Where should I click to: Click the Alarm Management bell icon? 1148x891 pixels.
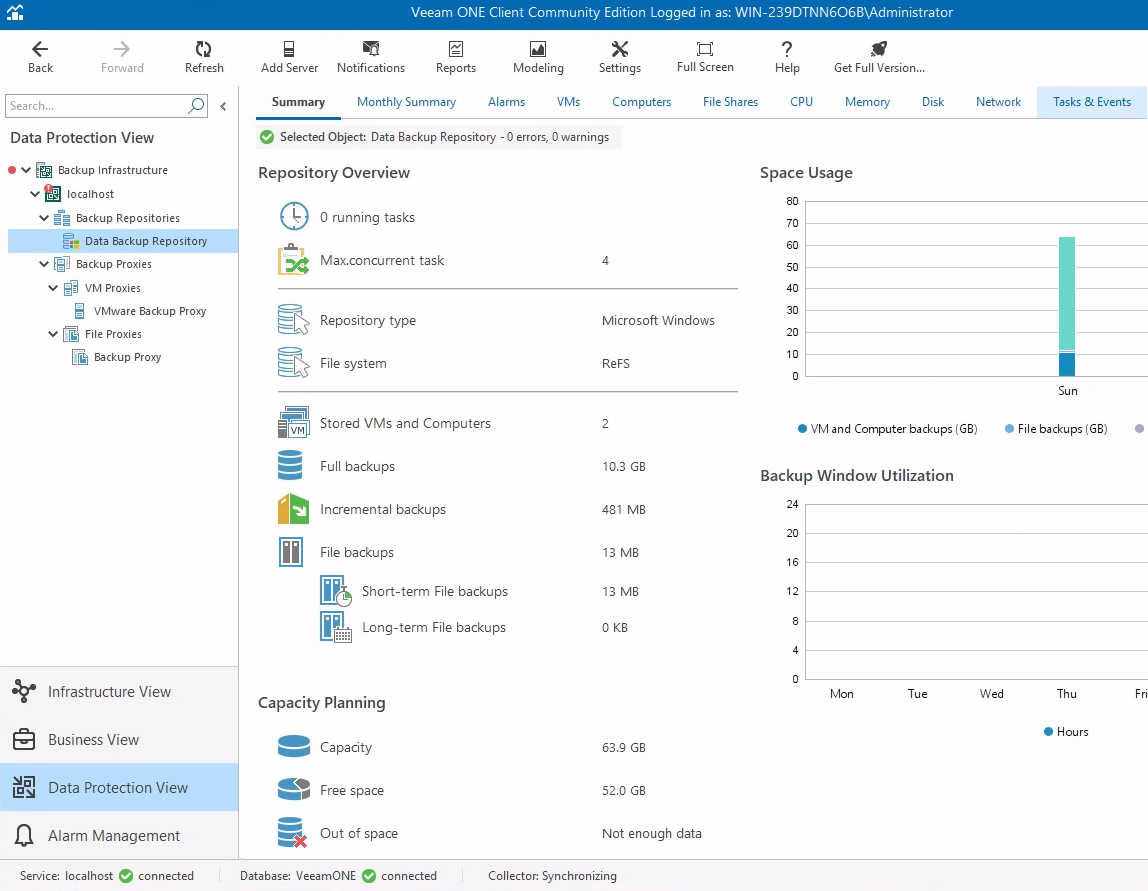click(24, 835)
